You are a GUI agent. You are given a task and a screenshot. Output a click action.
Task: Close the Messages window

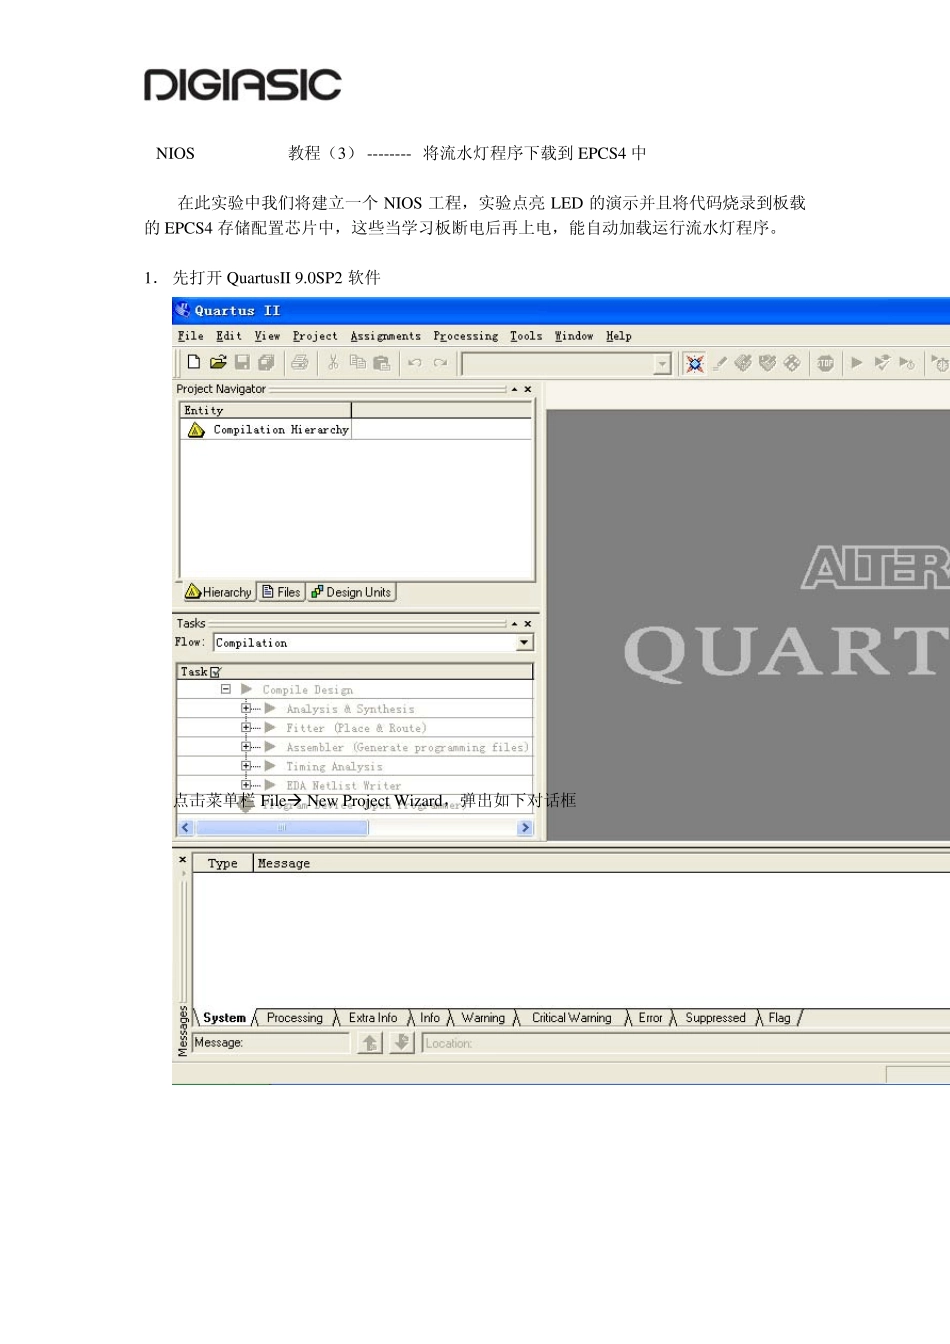coord(182,859)
